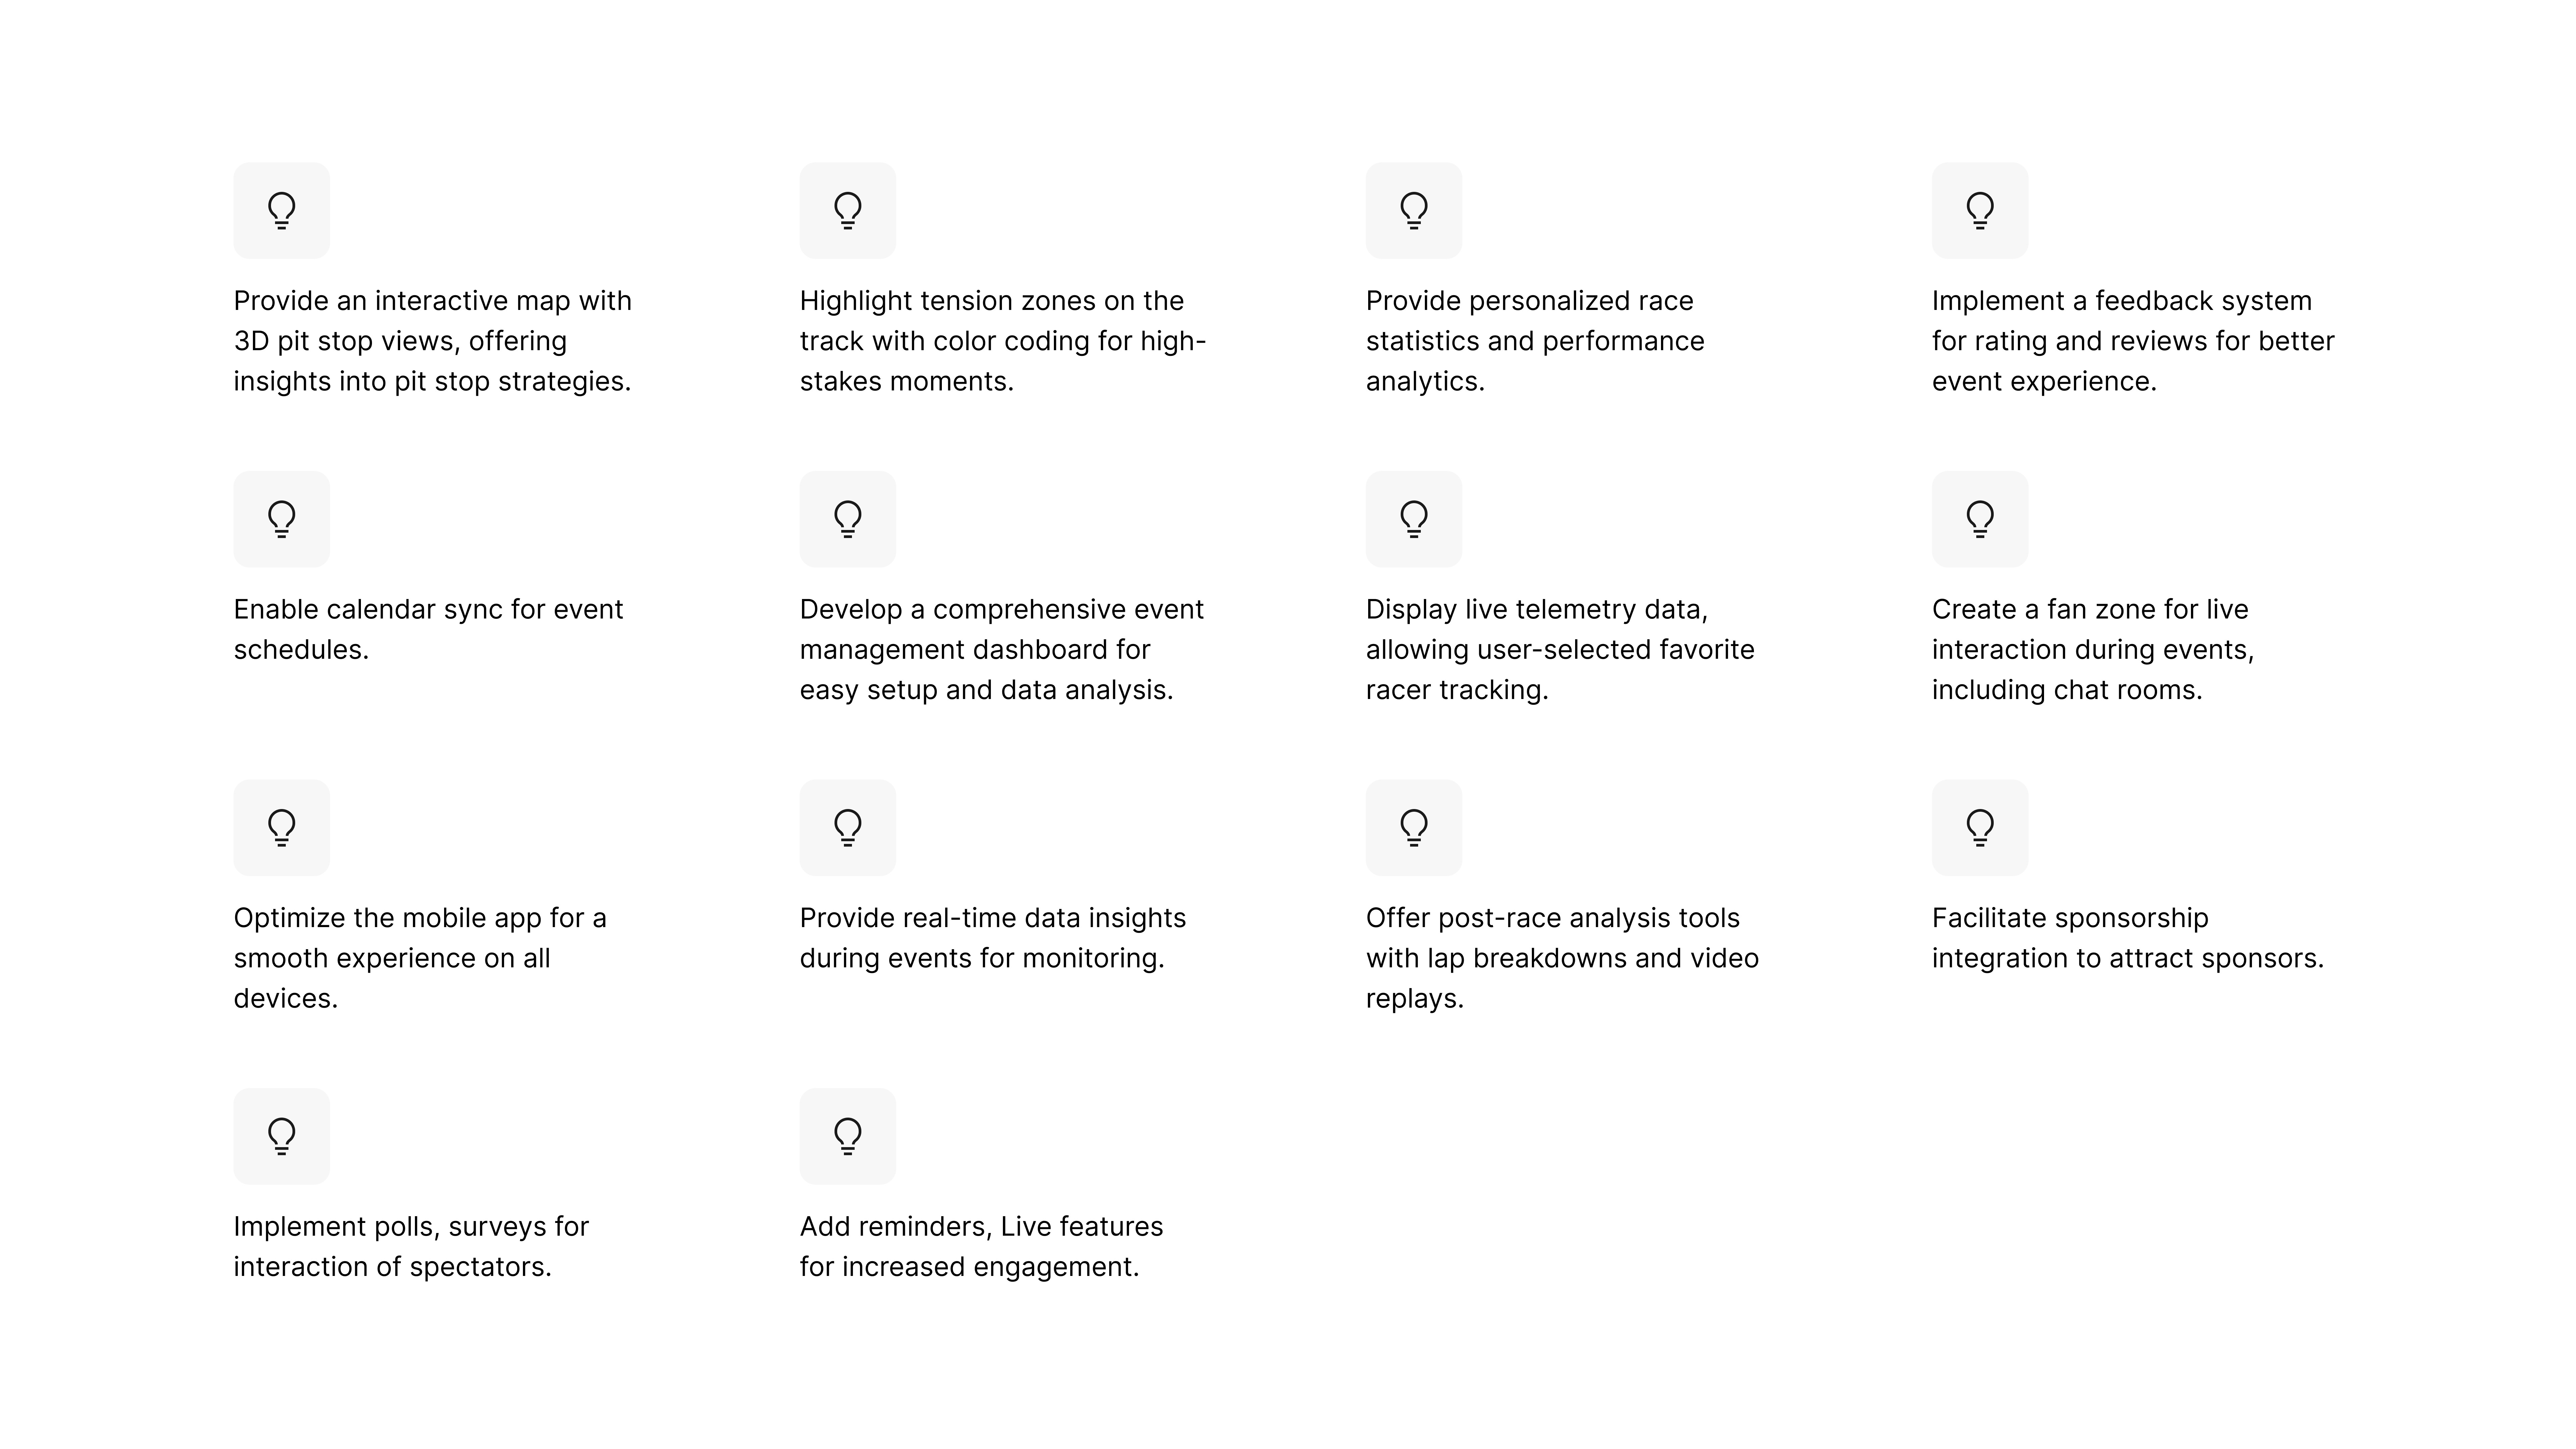Select 'Highlight tension zones on the track' text
The height and width of the screenshot is (1449, 2576).
click(1003, 341)
